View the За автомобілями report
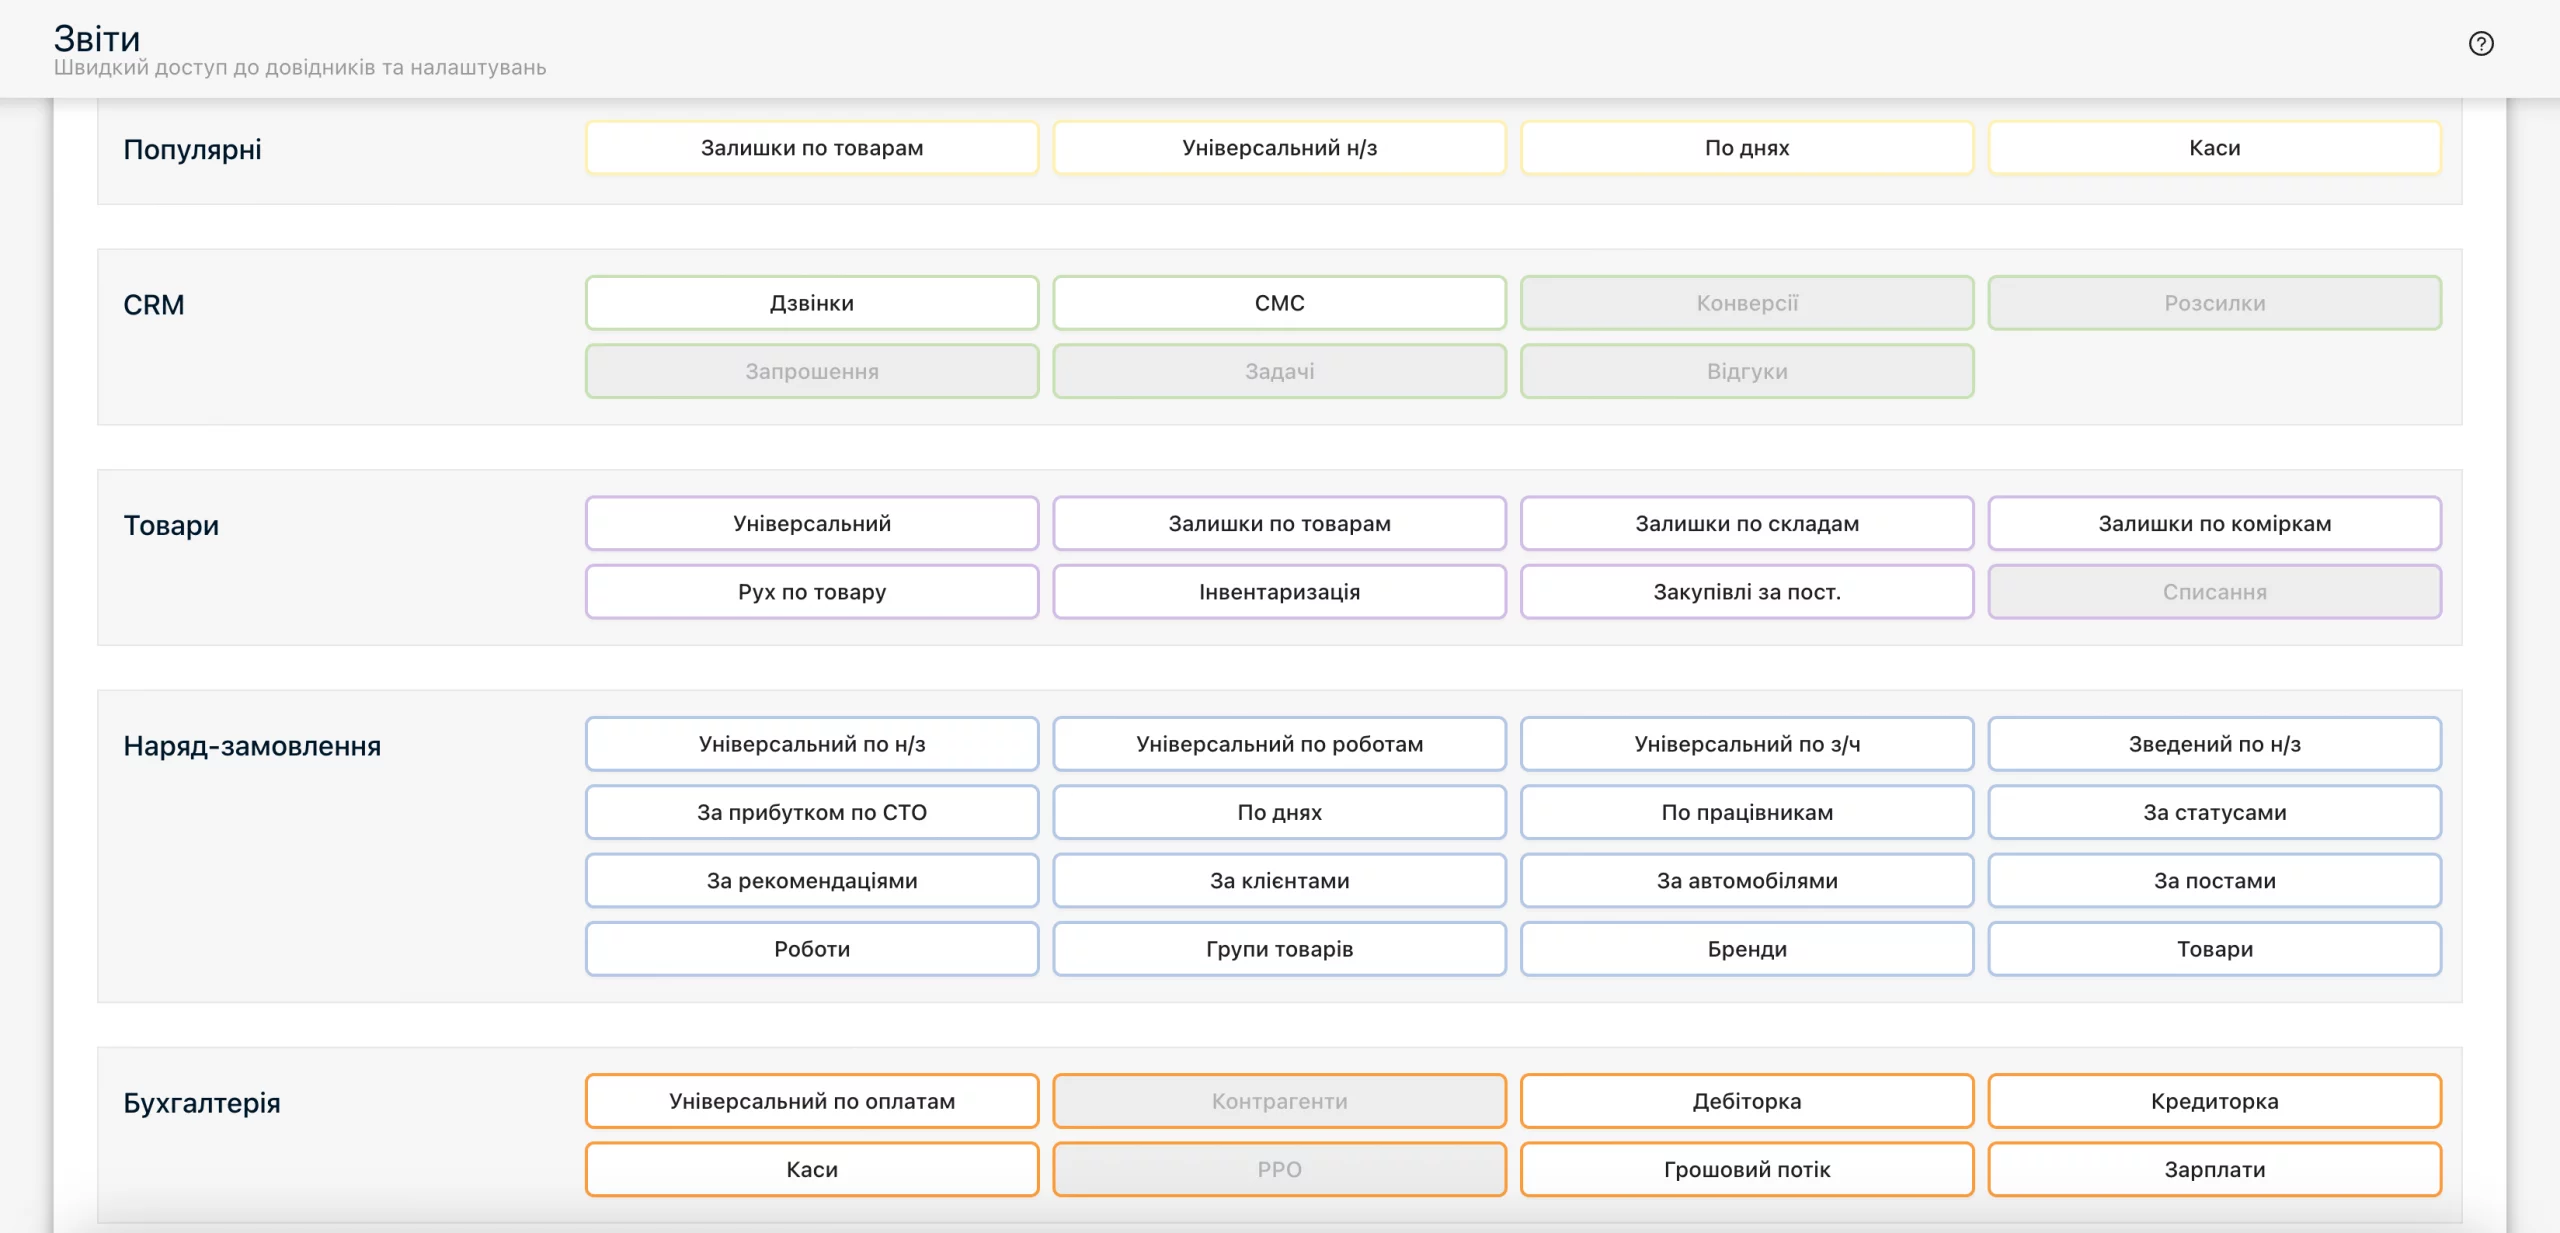Viewport: 2560px width, 1233px height. pos(1747,881)
